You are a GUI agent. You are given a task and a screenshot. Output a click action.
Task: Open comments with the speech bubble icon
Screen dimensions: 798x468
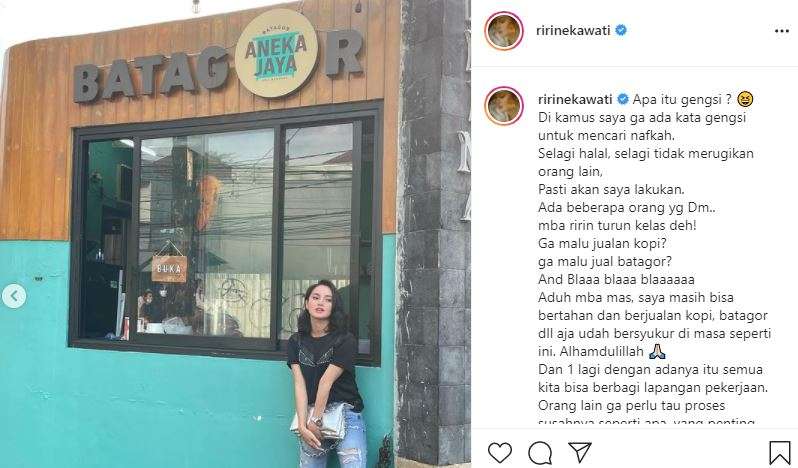(x=539, y=452)
